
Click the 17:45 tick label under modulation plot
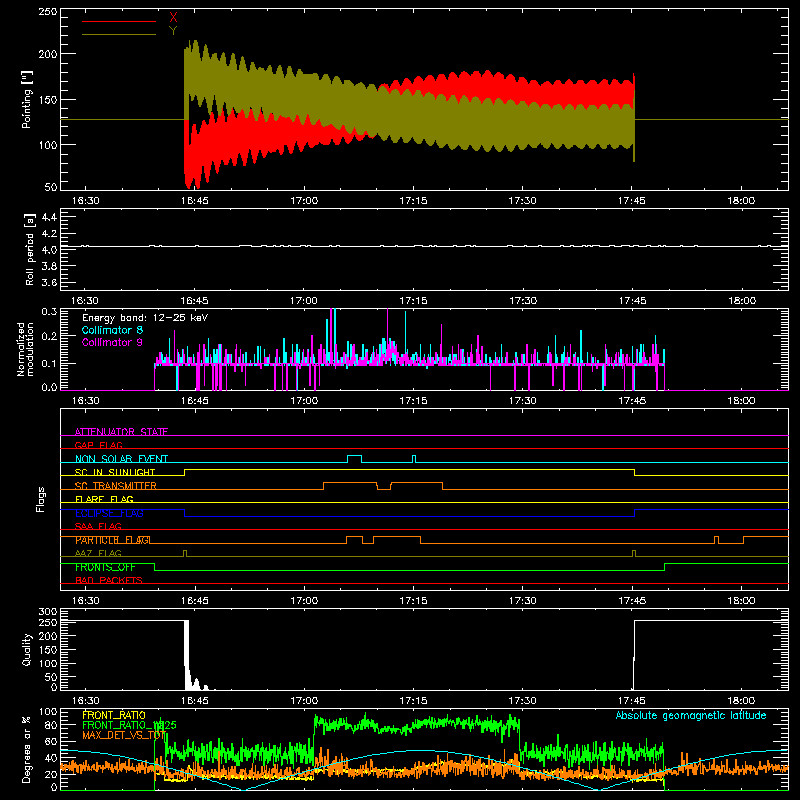coord(632,401)
